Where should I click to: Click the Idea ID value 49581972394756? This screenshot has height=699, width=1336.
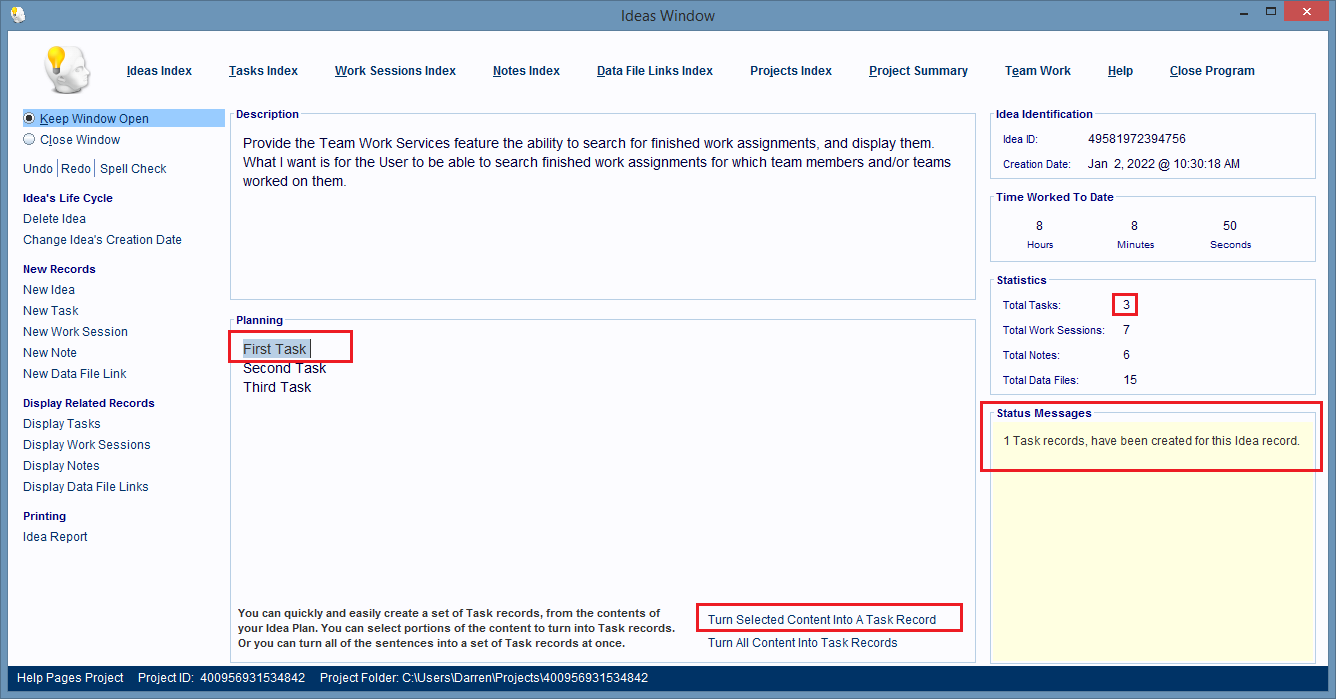tap(1137, 139)
